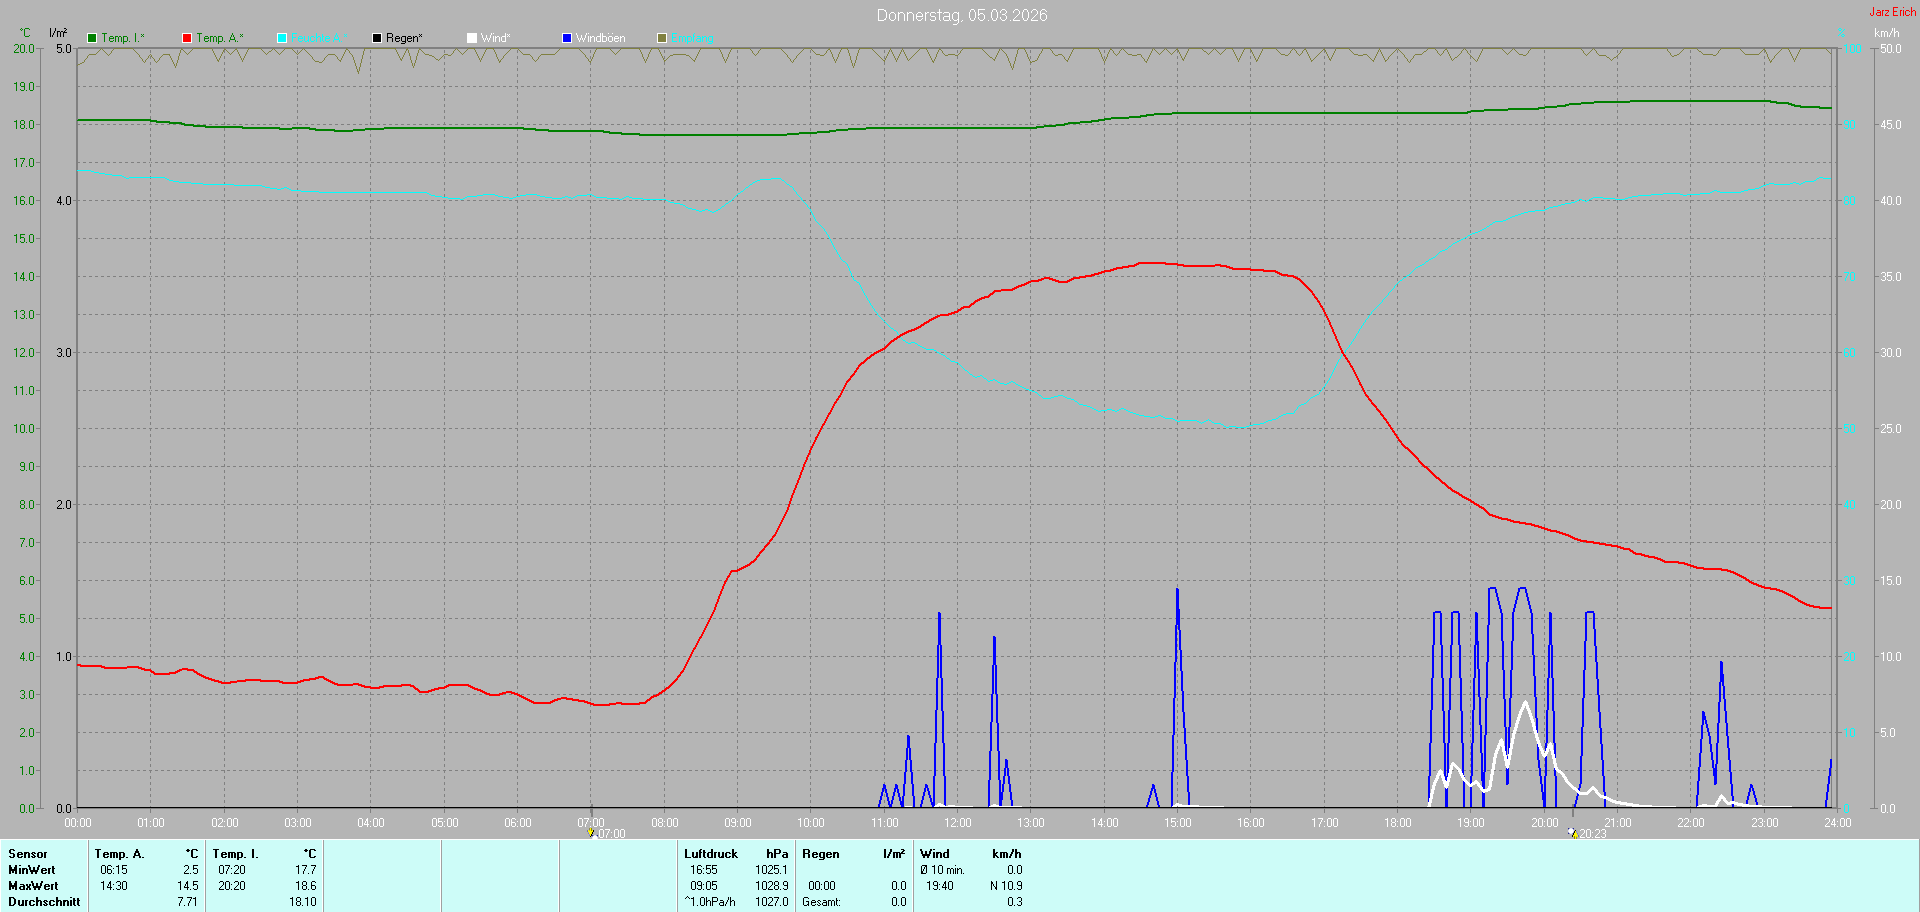Click the 12:00 time axis label

tap(957, 823)
